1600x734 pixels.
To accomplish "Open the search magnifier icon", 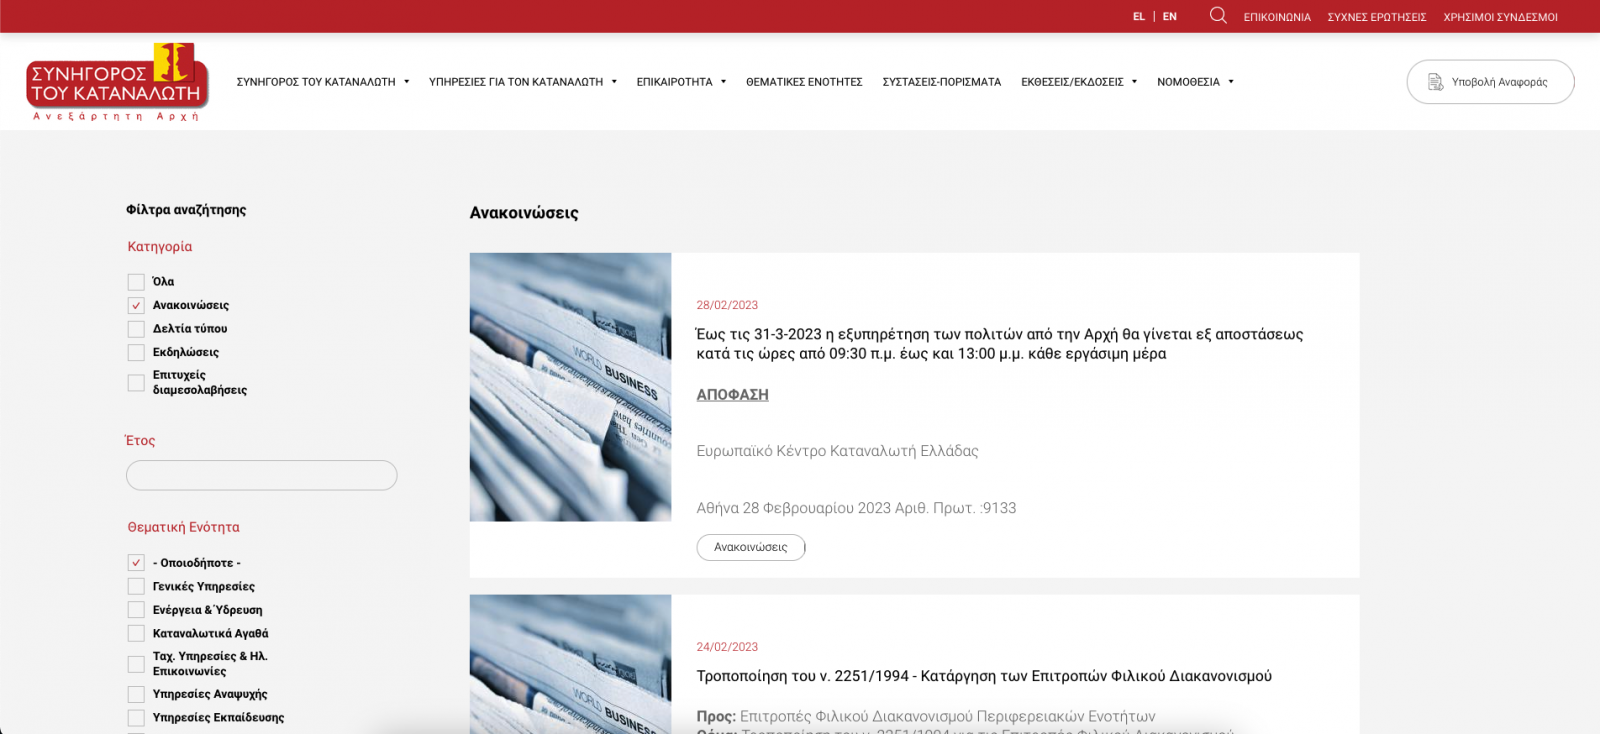I will 1218,15.
